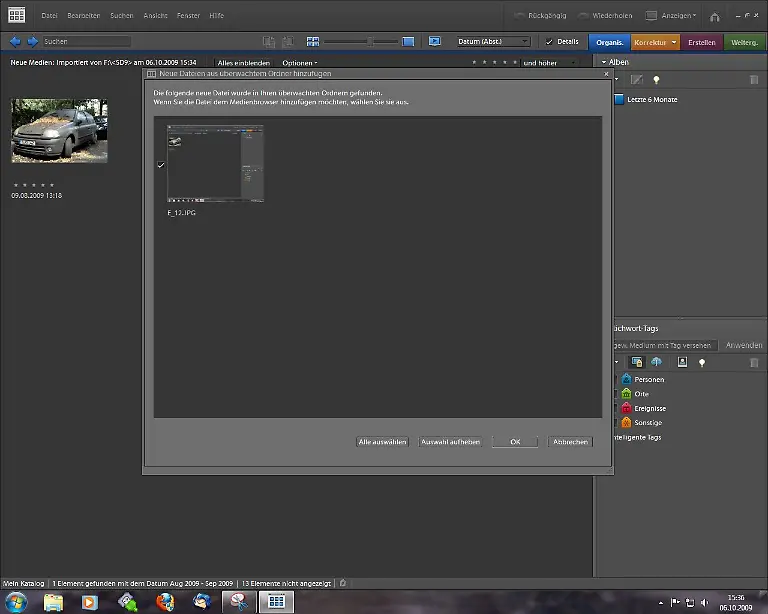Open Firefox from the taskbar
The image size is (768, 614).
(165, 602)
